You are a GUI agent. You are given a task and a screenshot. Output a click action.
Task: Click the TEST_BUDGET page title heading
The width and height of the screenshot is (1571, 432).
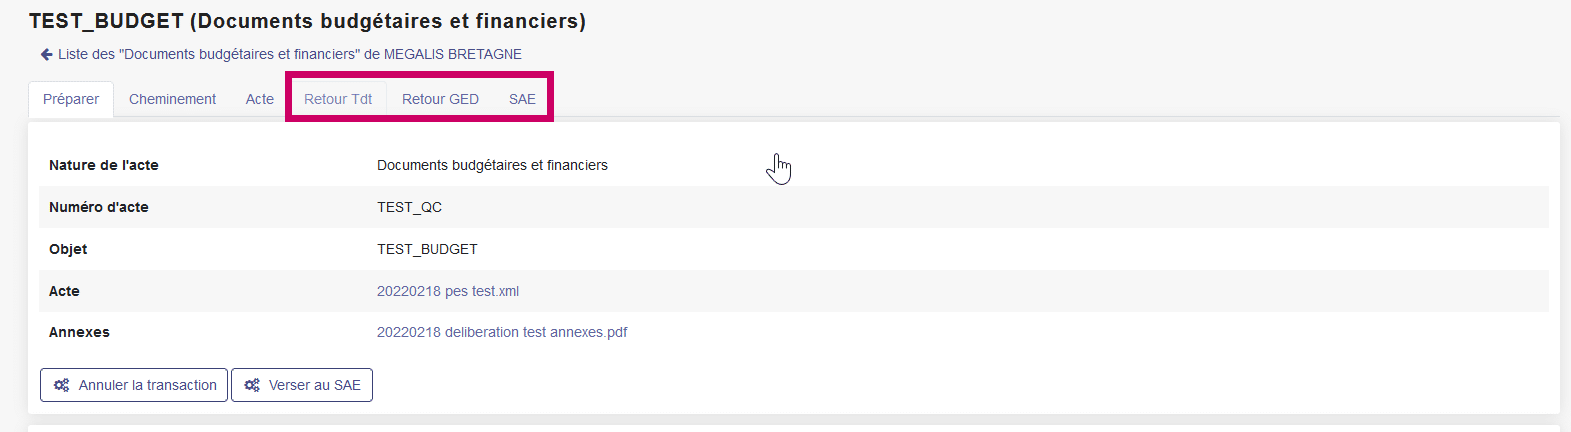[x=307, y=21]
